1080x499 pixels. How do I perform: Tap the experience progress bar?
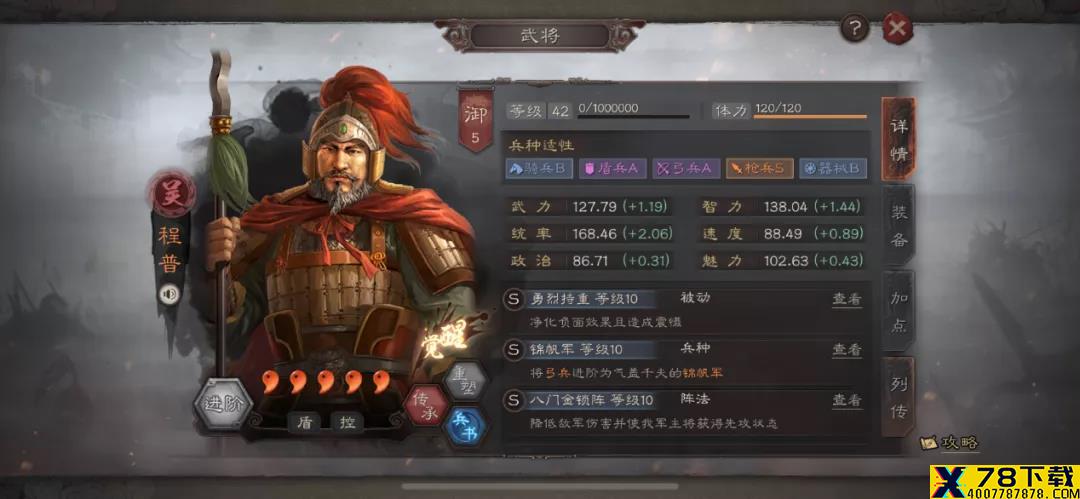(633, 116)
